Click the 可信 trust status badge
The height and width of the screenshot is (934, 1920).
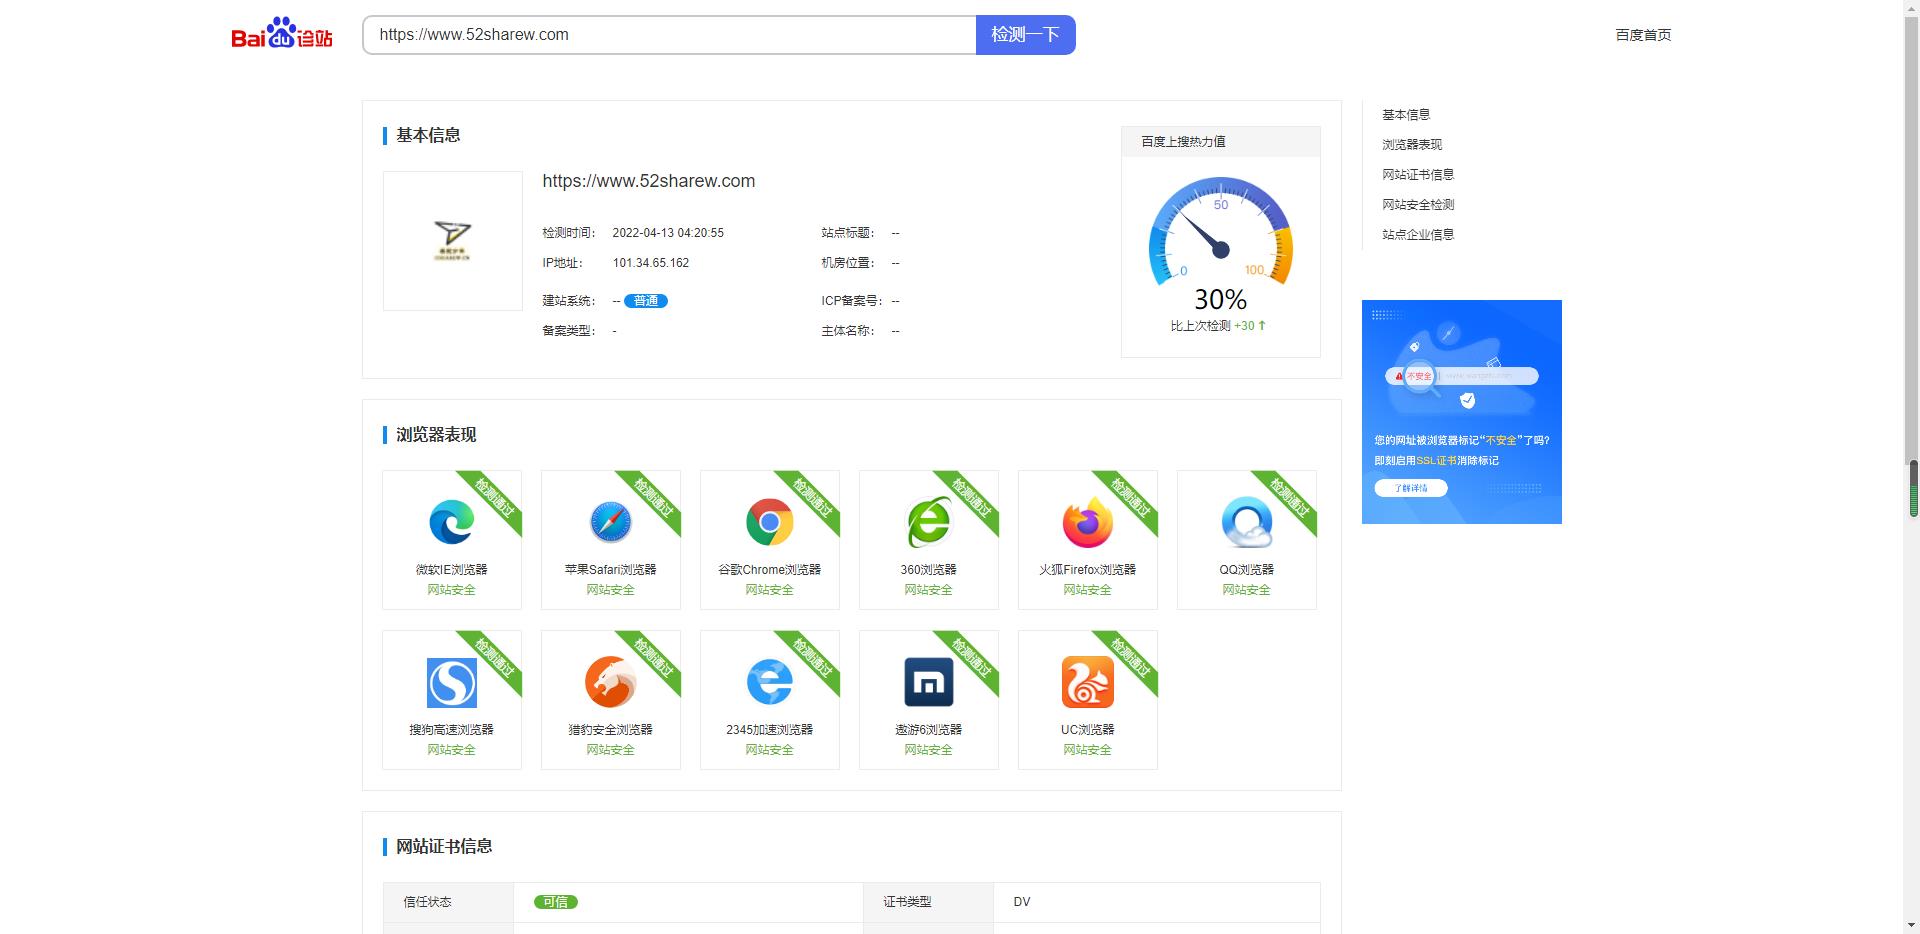[x=555, y=902]
